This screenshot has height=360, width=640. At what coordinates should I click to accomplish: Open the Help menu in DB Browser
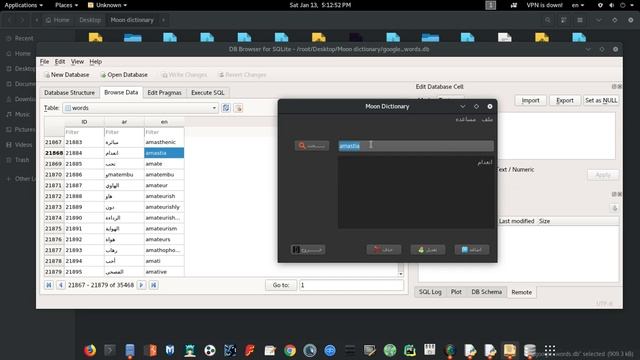[x=96, y=62]
